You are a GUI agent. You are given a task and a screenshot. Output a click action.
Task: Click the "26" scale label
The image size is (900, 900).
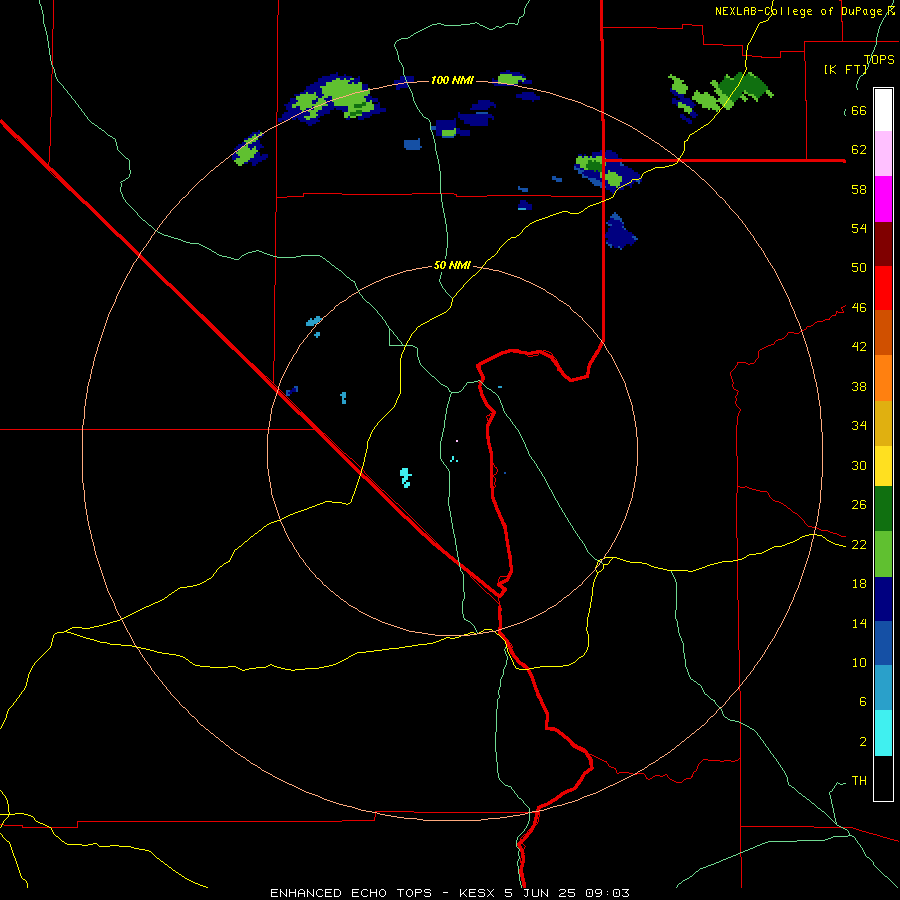(859, 505)
